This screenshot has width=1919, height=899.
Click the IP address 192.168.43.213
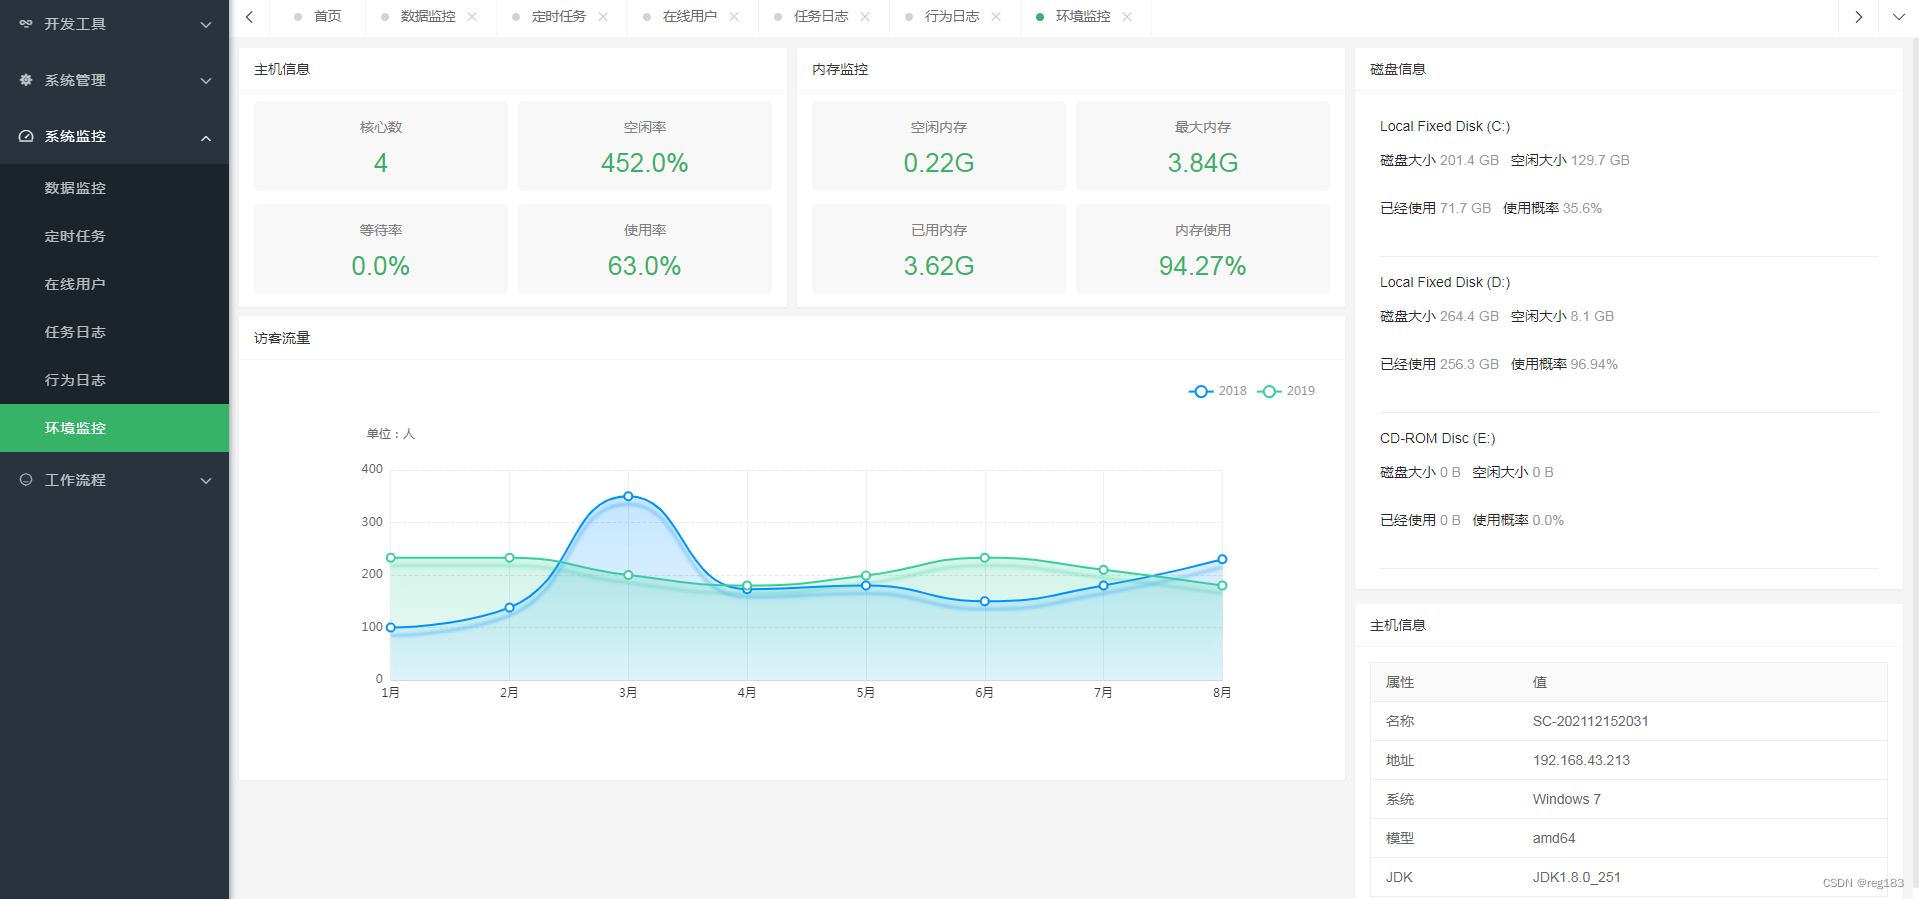click(1581, 760)
